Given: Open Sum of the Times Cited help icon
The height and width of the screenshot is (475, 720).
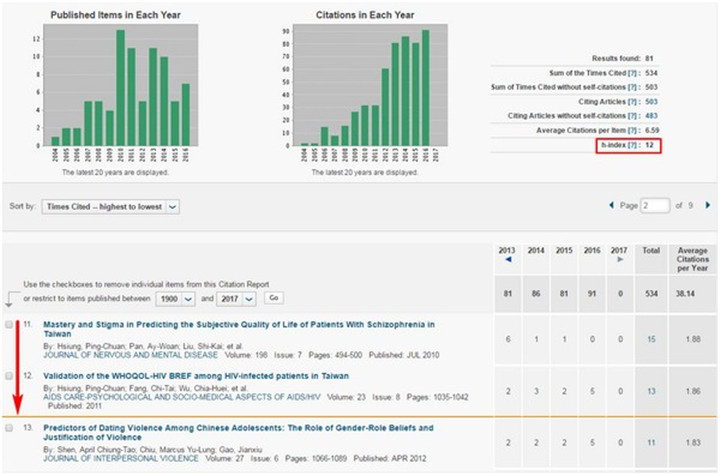Looking at the screenshot, I should [629, 73].
